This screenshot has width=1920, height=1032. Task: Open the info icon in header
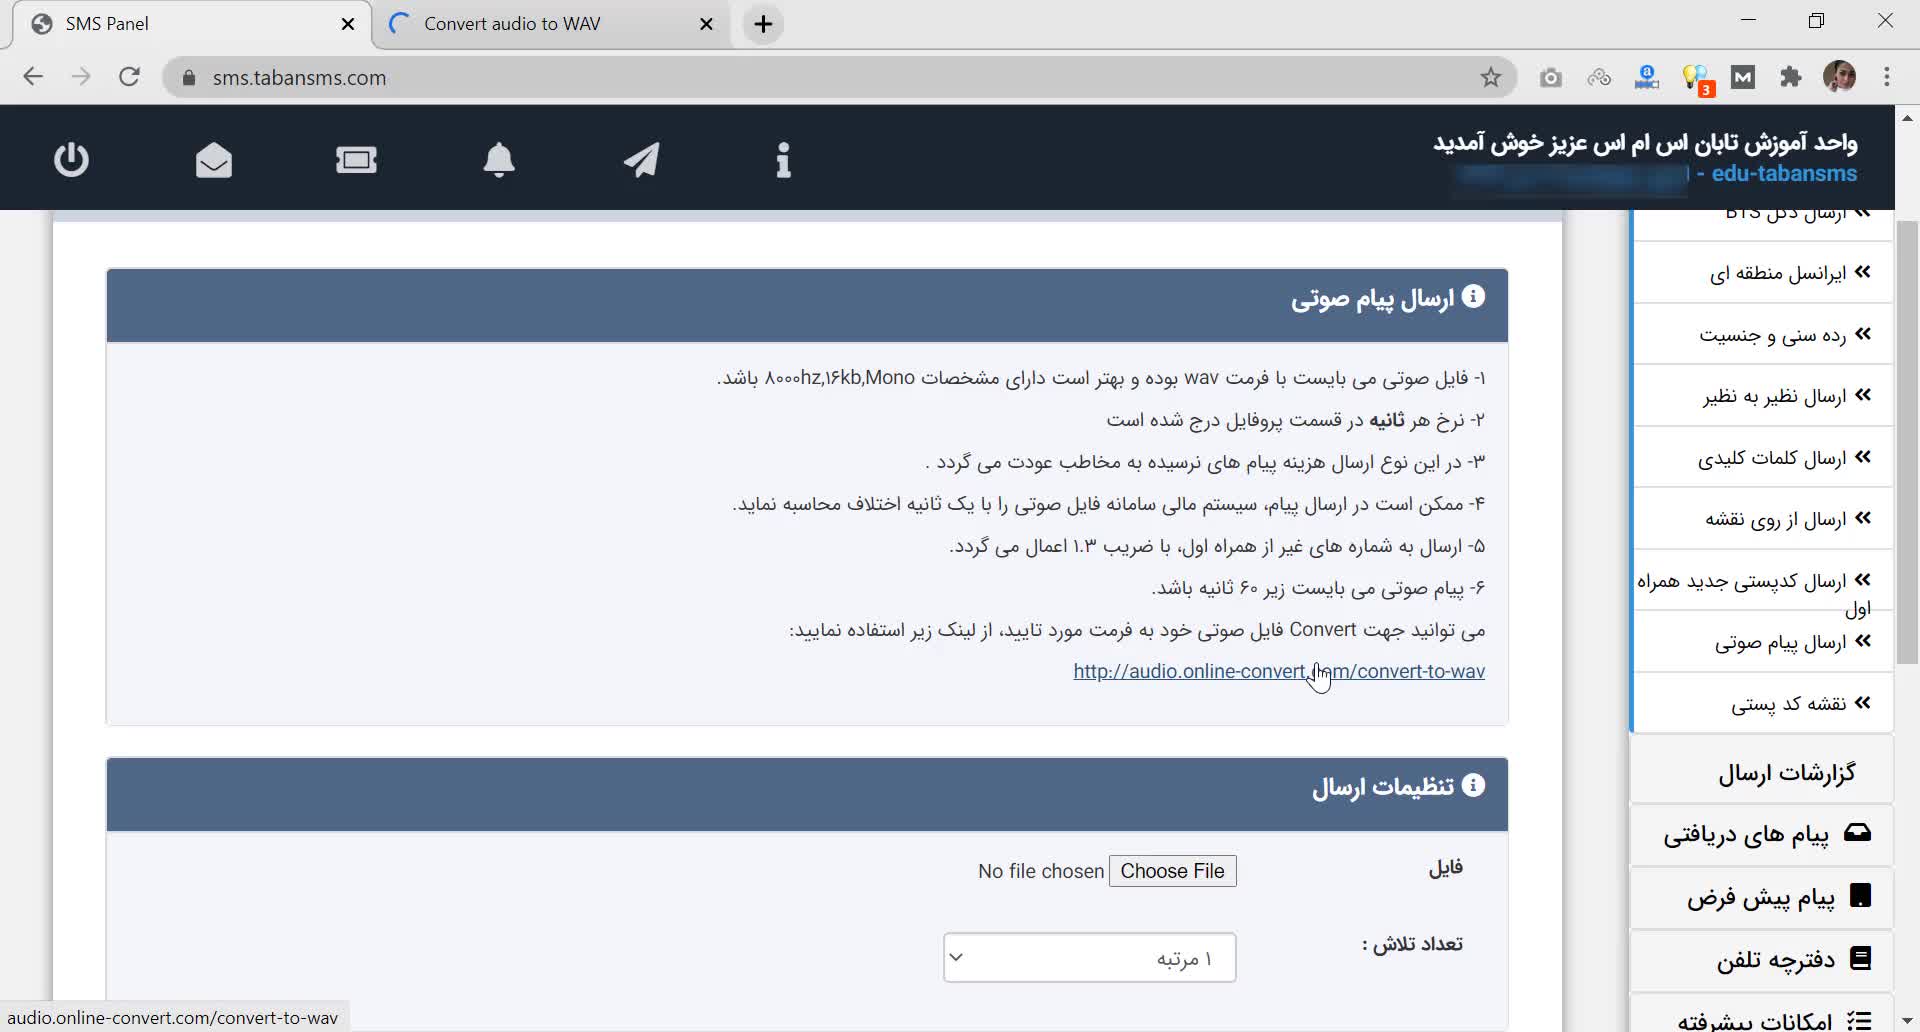coord(784,160)
